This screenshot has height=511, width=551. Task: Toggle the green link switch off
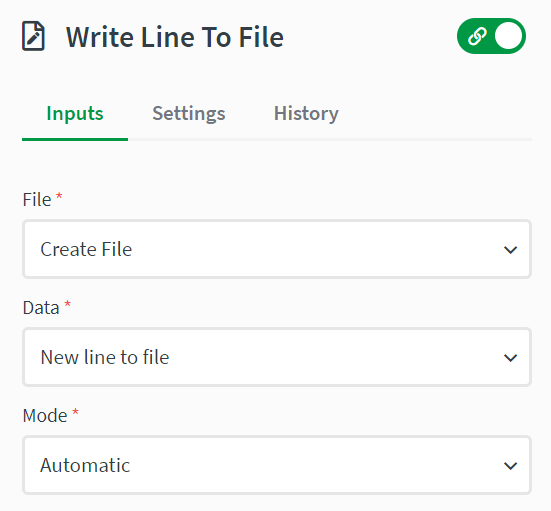click(491, 36)
